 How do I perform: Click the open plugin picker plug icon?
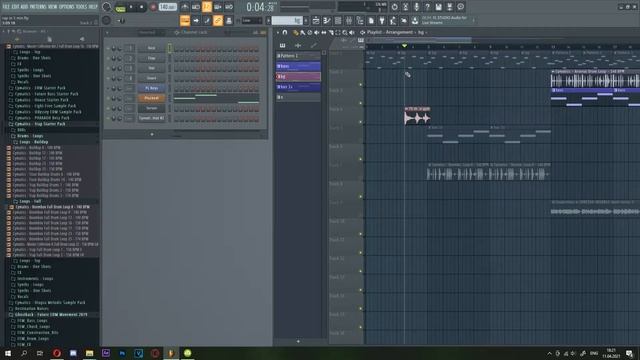(382, 20)
